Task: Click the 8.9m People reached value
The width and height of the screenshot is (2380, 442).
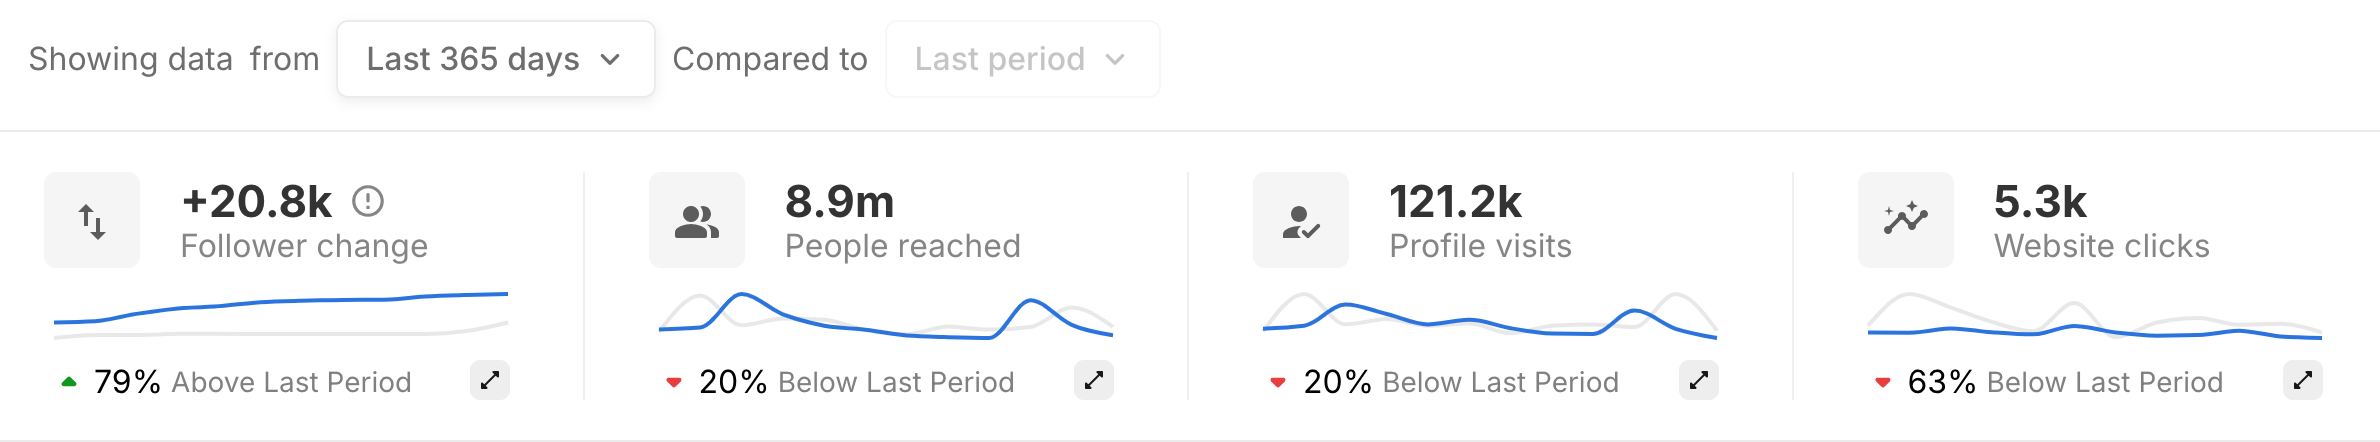Action: coord(839,202)
